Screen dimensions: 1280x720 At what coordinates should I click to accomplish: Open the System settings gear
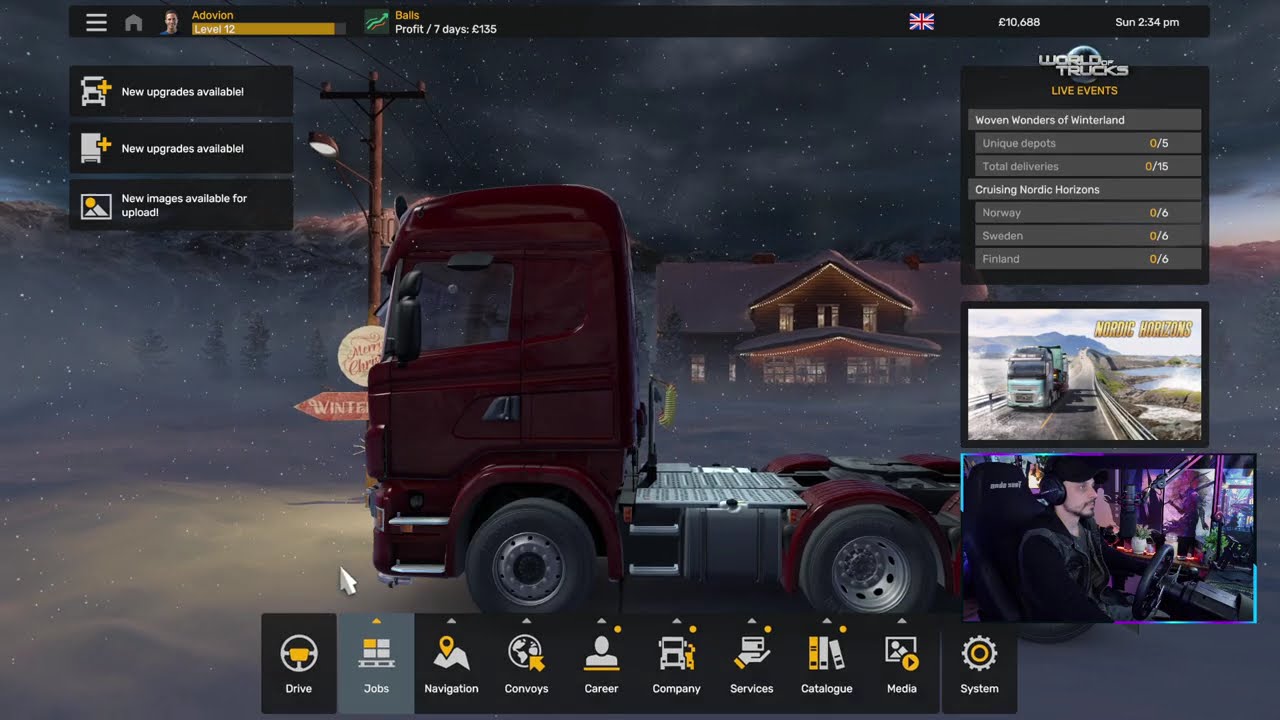[979, 664]
